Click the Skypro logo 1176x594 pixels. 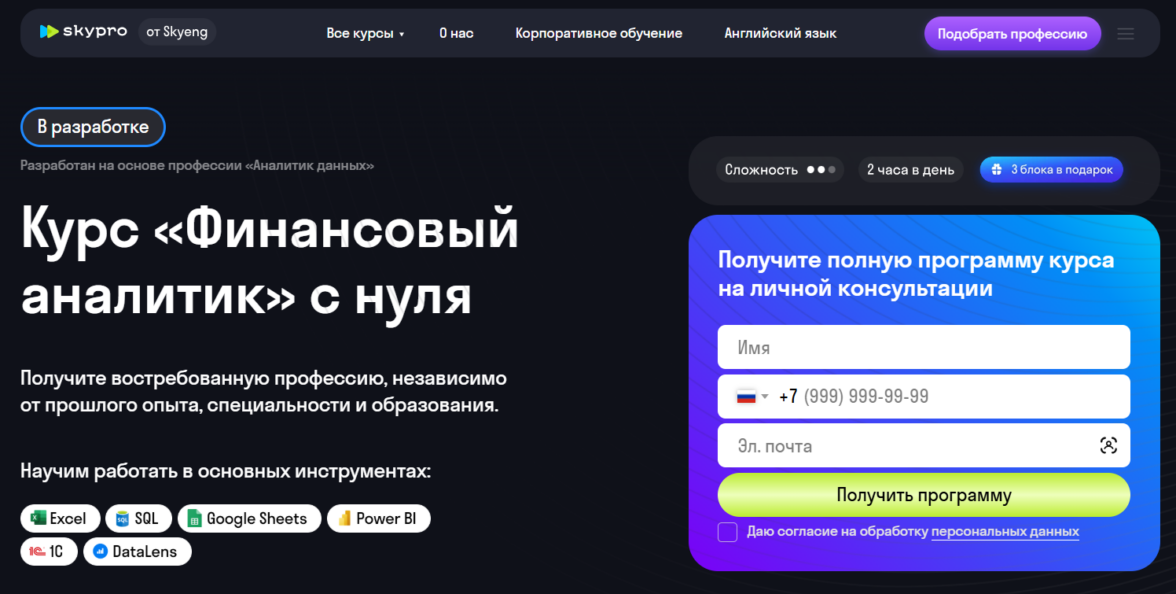click(83, 32)
